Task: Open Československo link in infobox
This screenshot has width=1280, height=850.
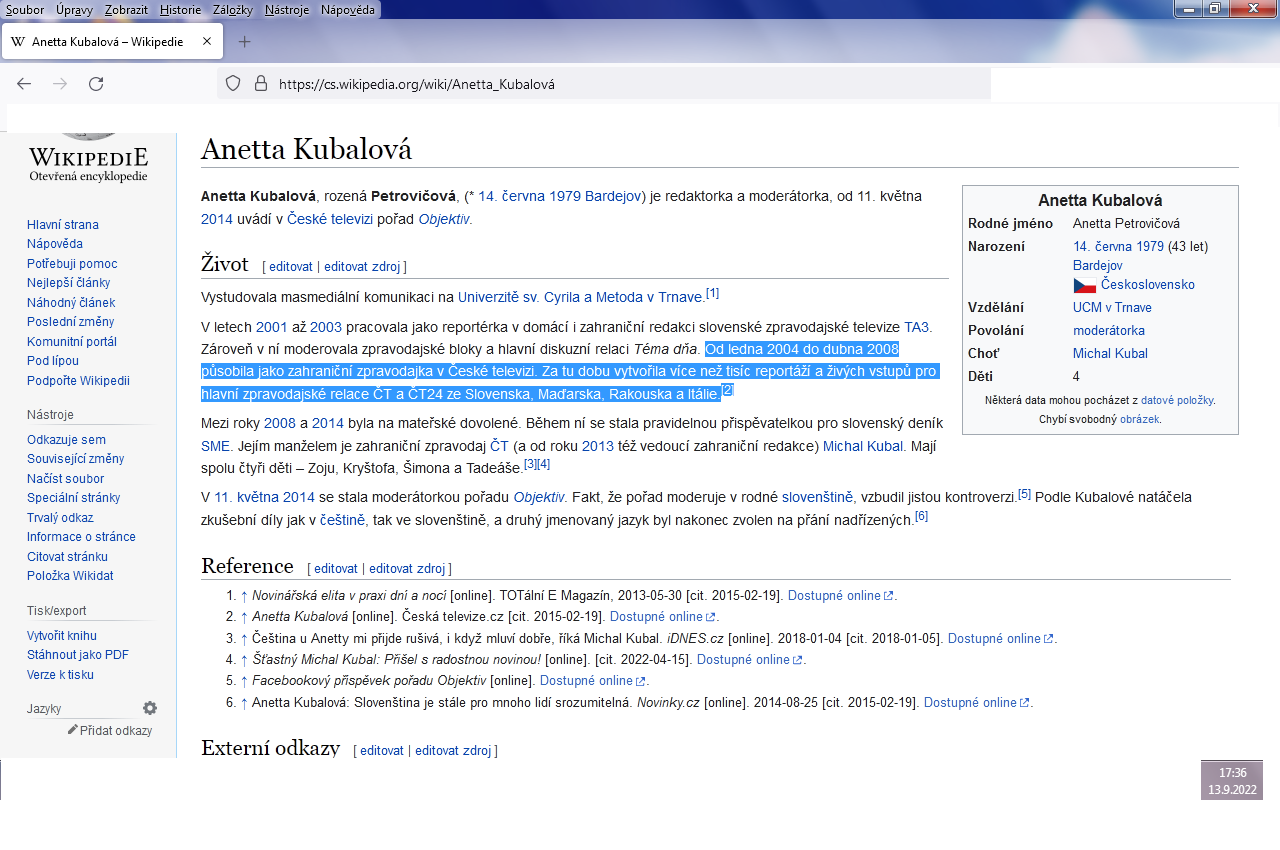Action: [x=1148, y=285]
